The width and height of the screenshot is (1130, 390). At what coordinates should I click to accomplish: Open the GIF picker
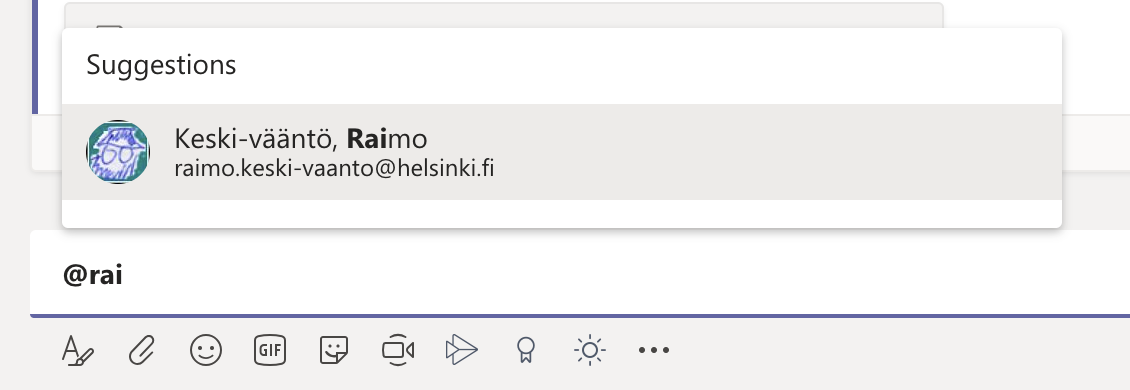[x=270, y=350]
